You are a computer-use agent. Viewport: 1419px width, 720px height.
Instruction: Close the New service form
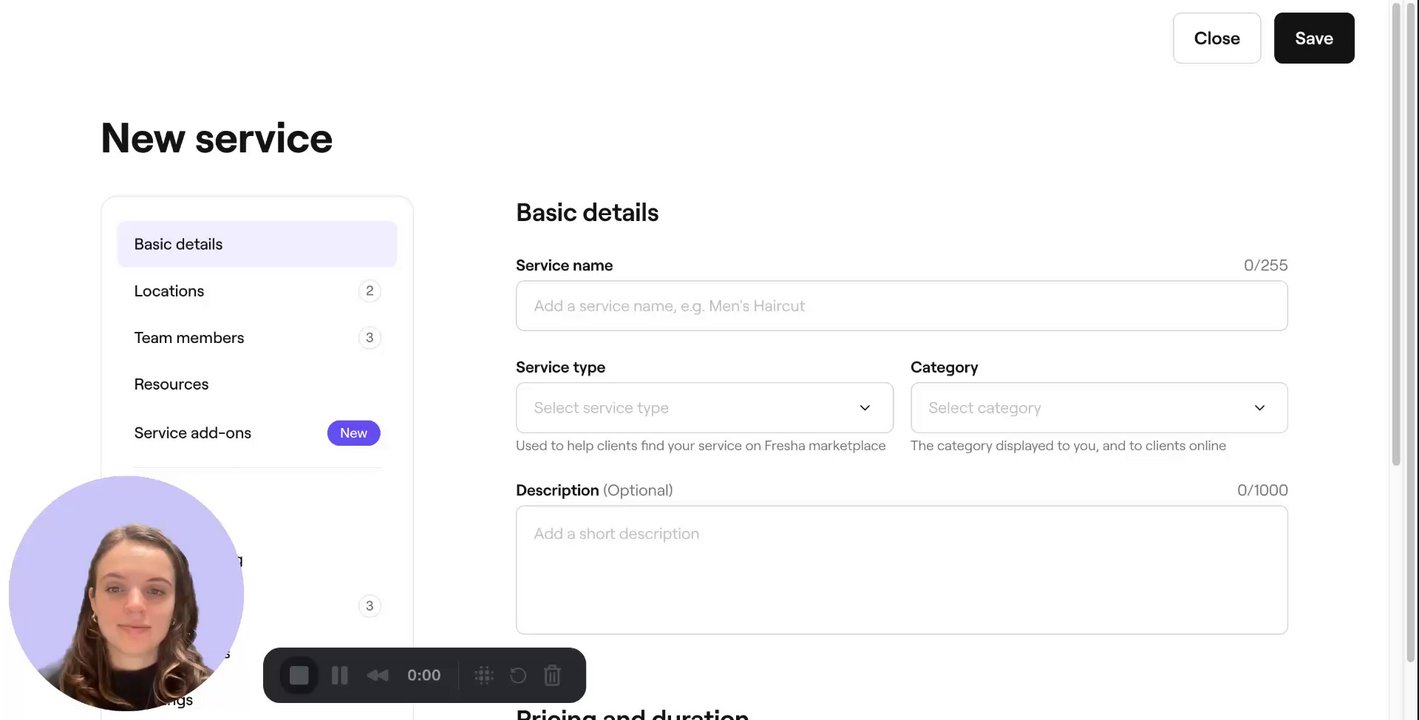[x=1216, y=38]
